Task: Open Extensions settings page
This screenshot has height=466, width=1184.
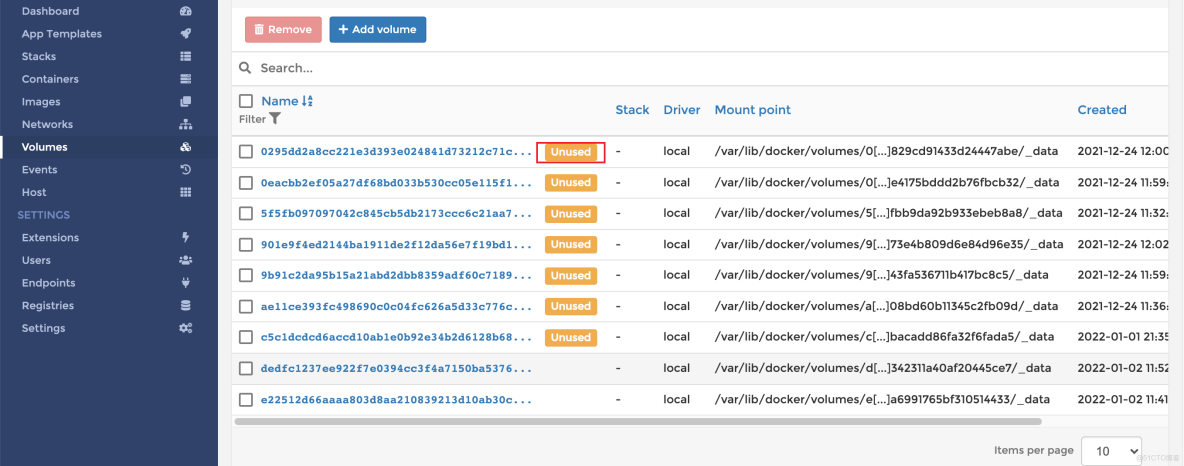Action: (x=51, y=238)
